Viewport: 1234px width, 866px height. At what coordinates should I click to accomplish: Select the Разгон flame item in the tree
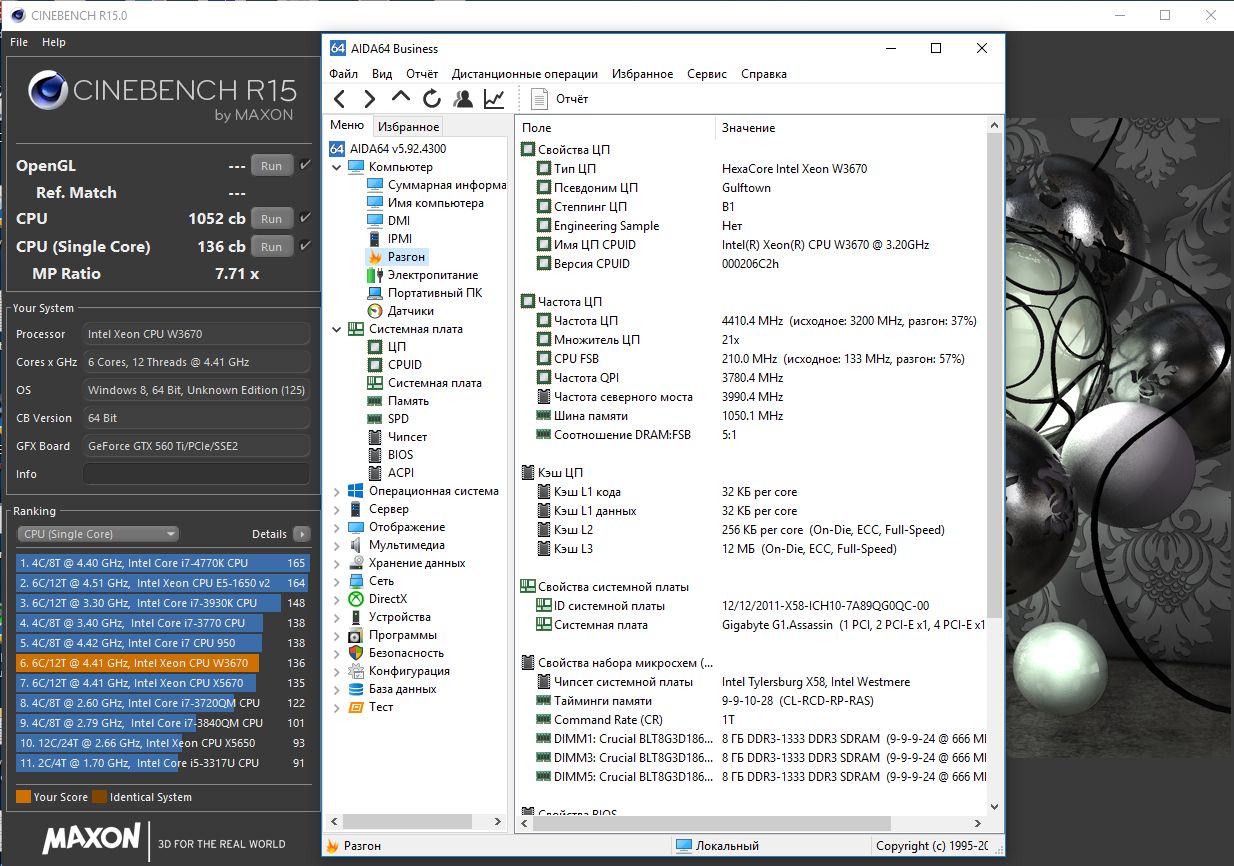(397, 257)
